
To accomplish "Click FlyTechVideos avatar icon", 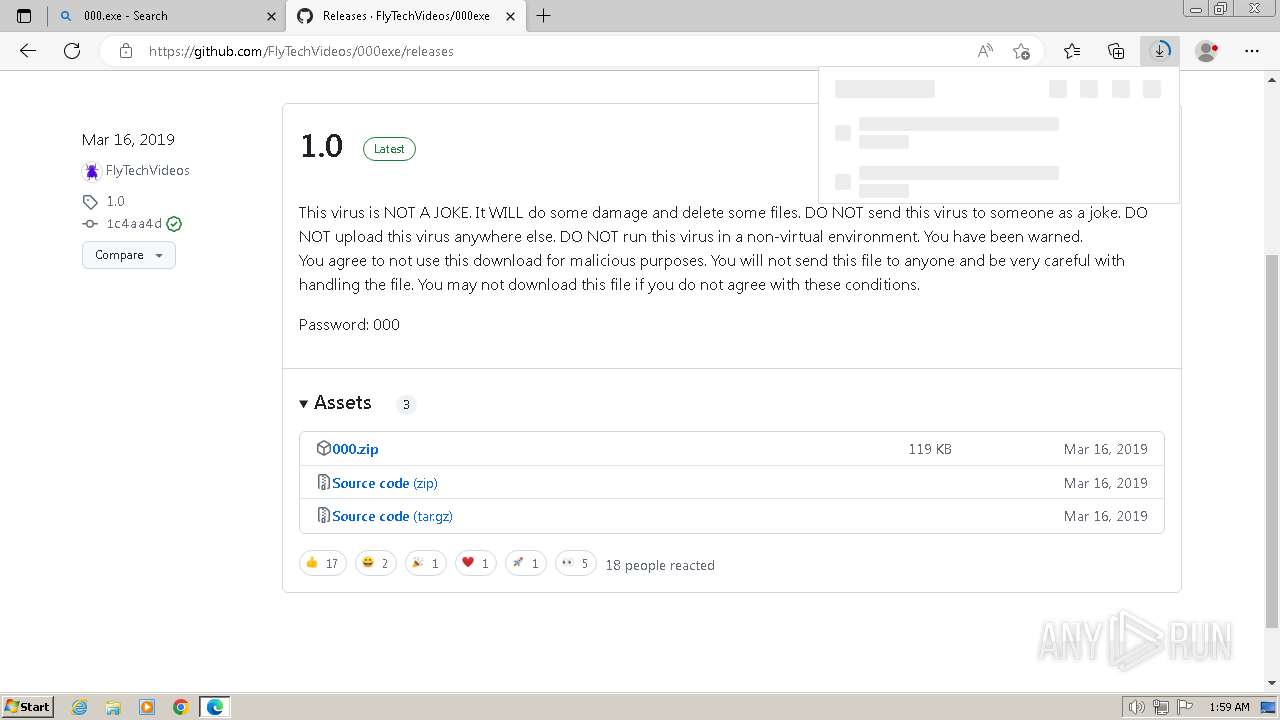I will click(x=92, y=171).
